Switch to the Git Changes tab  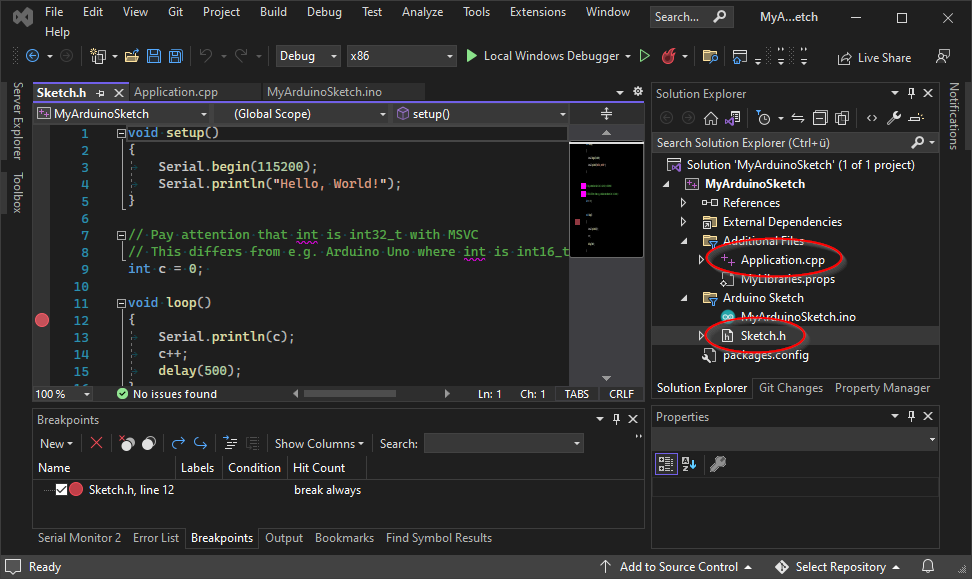click(x=791, y=388)
